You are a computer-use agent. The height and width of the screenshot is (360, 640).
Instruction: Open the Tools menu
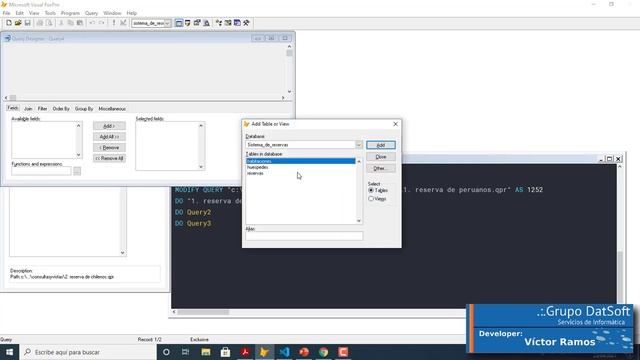point(50,13)
